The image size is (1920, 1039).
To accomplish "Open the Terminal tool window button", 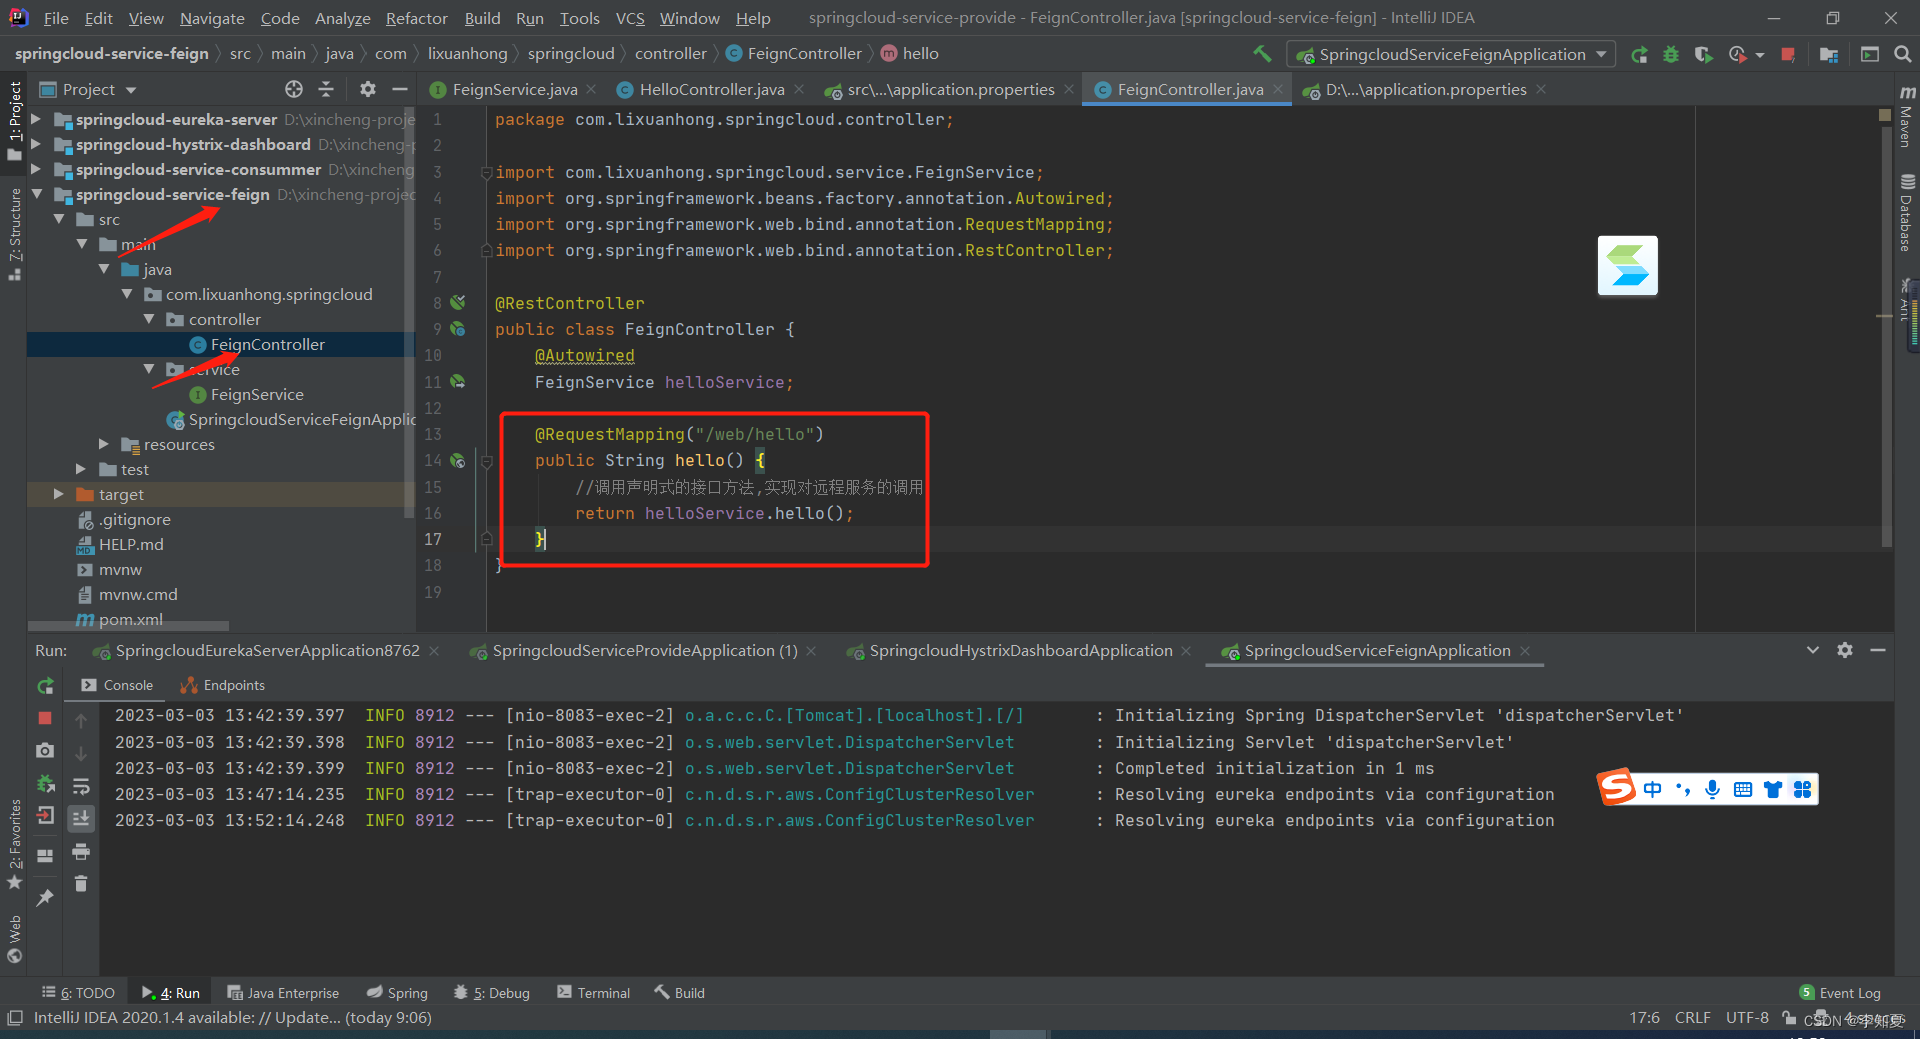I will pyautogui.click(x=594, y=992).
